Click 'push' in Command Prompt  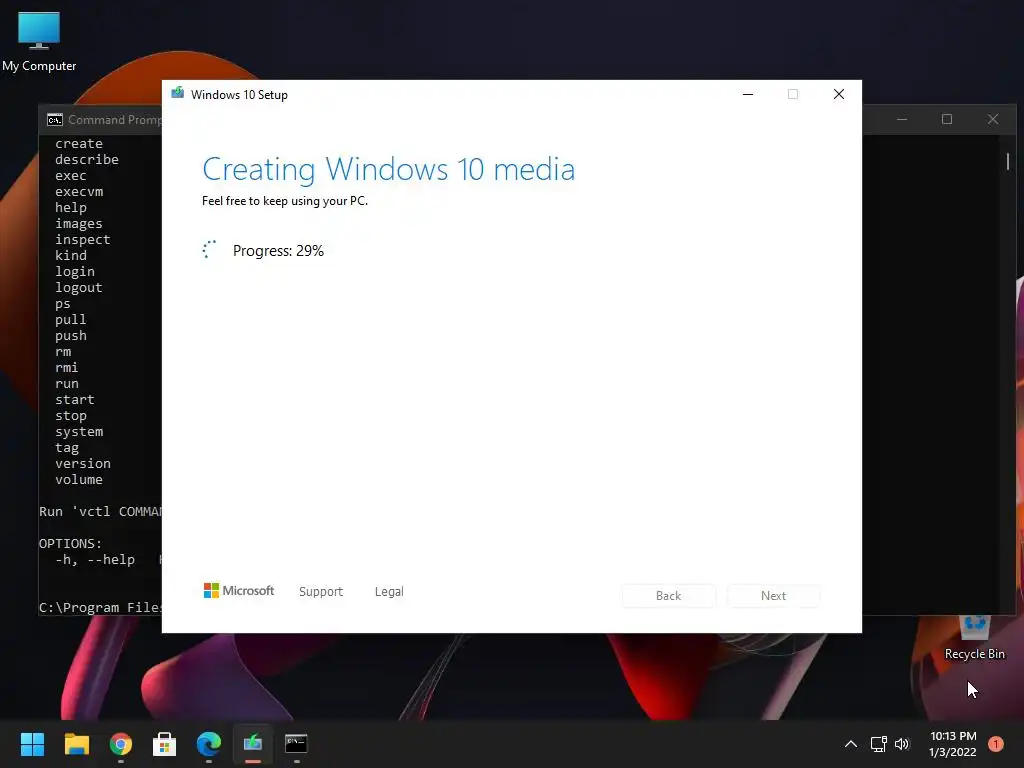pyautogui.click(x=71, y=336)
